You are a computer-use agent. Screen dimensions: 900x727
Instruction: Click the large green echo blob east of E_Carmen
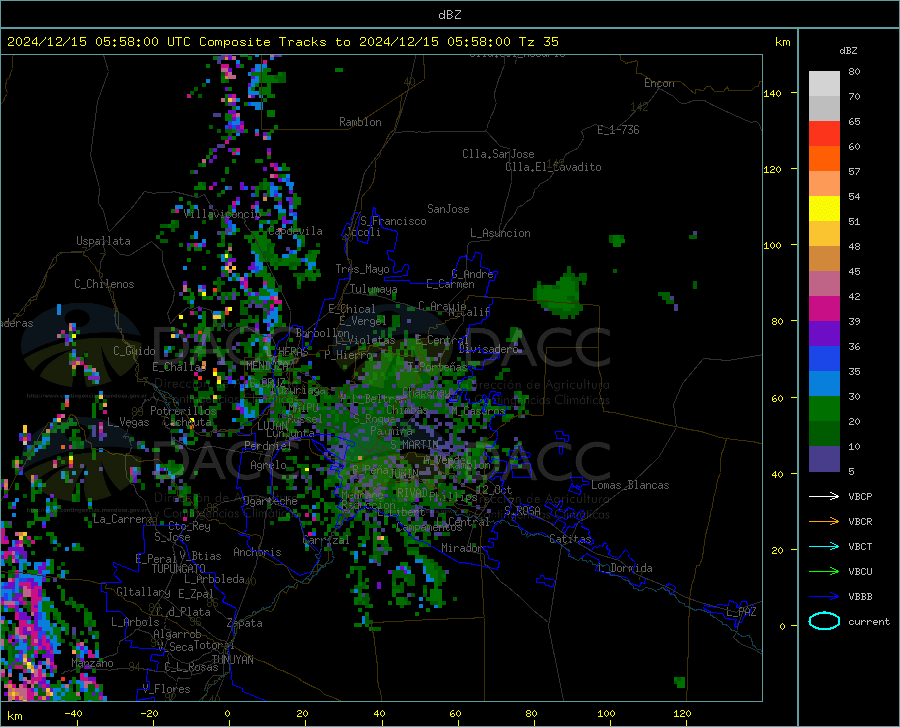tap(561, 293)
